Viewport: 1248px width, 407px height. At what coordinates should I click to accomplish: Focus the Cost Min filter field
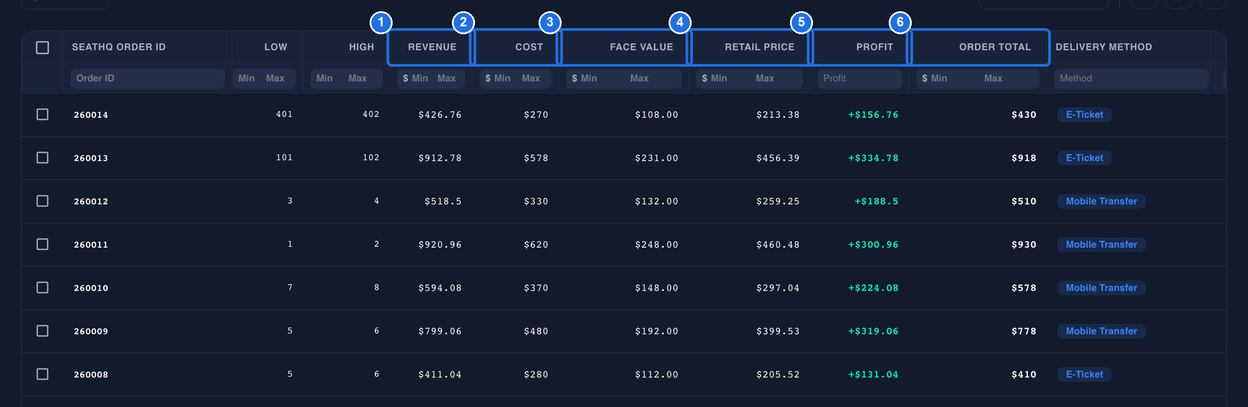504,78
